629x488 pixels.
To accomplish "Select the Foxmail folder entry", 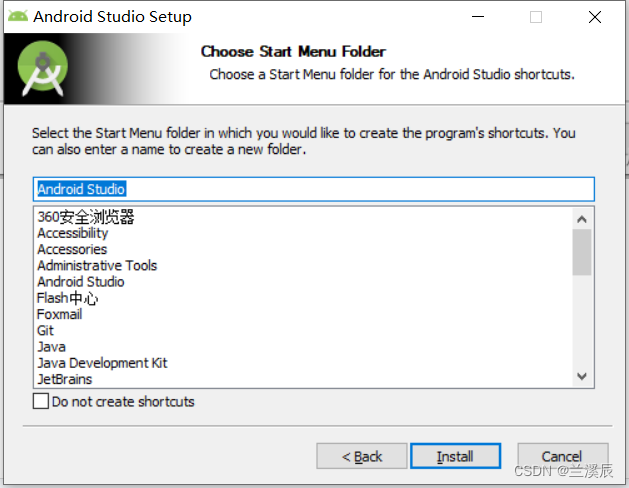I will point(59,314).
